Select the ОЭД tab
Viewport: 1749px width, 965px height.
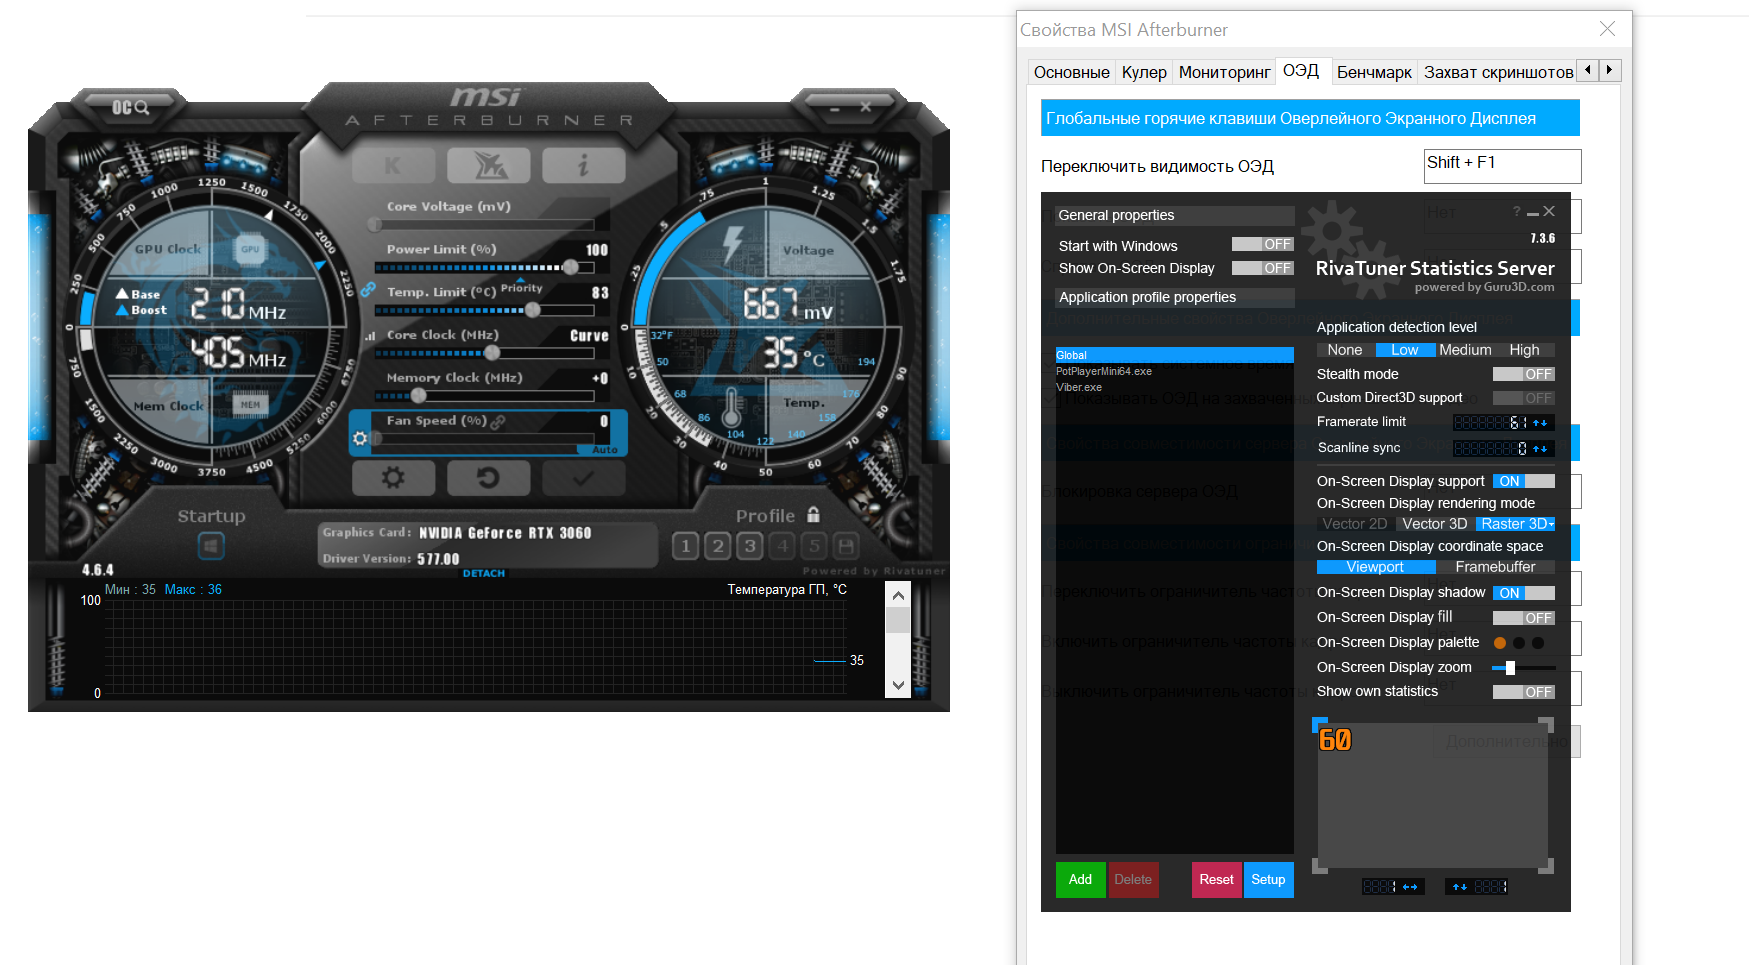[1301, 71]
